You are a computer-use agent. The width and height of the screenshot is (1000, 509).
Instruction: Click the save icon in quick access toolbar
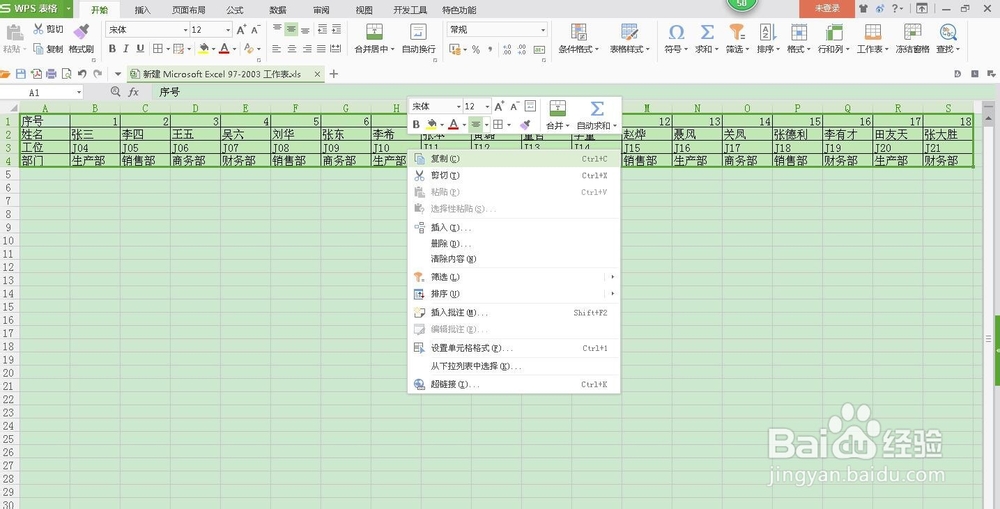click(x=21, y=74)
